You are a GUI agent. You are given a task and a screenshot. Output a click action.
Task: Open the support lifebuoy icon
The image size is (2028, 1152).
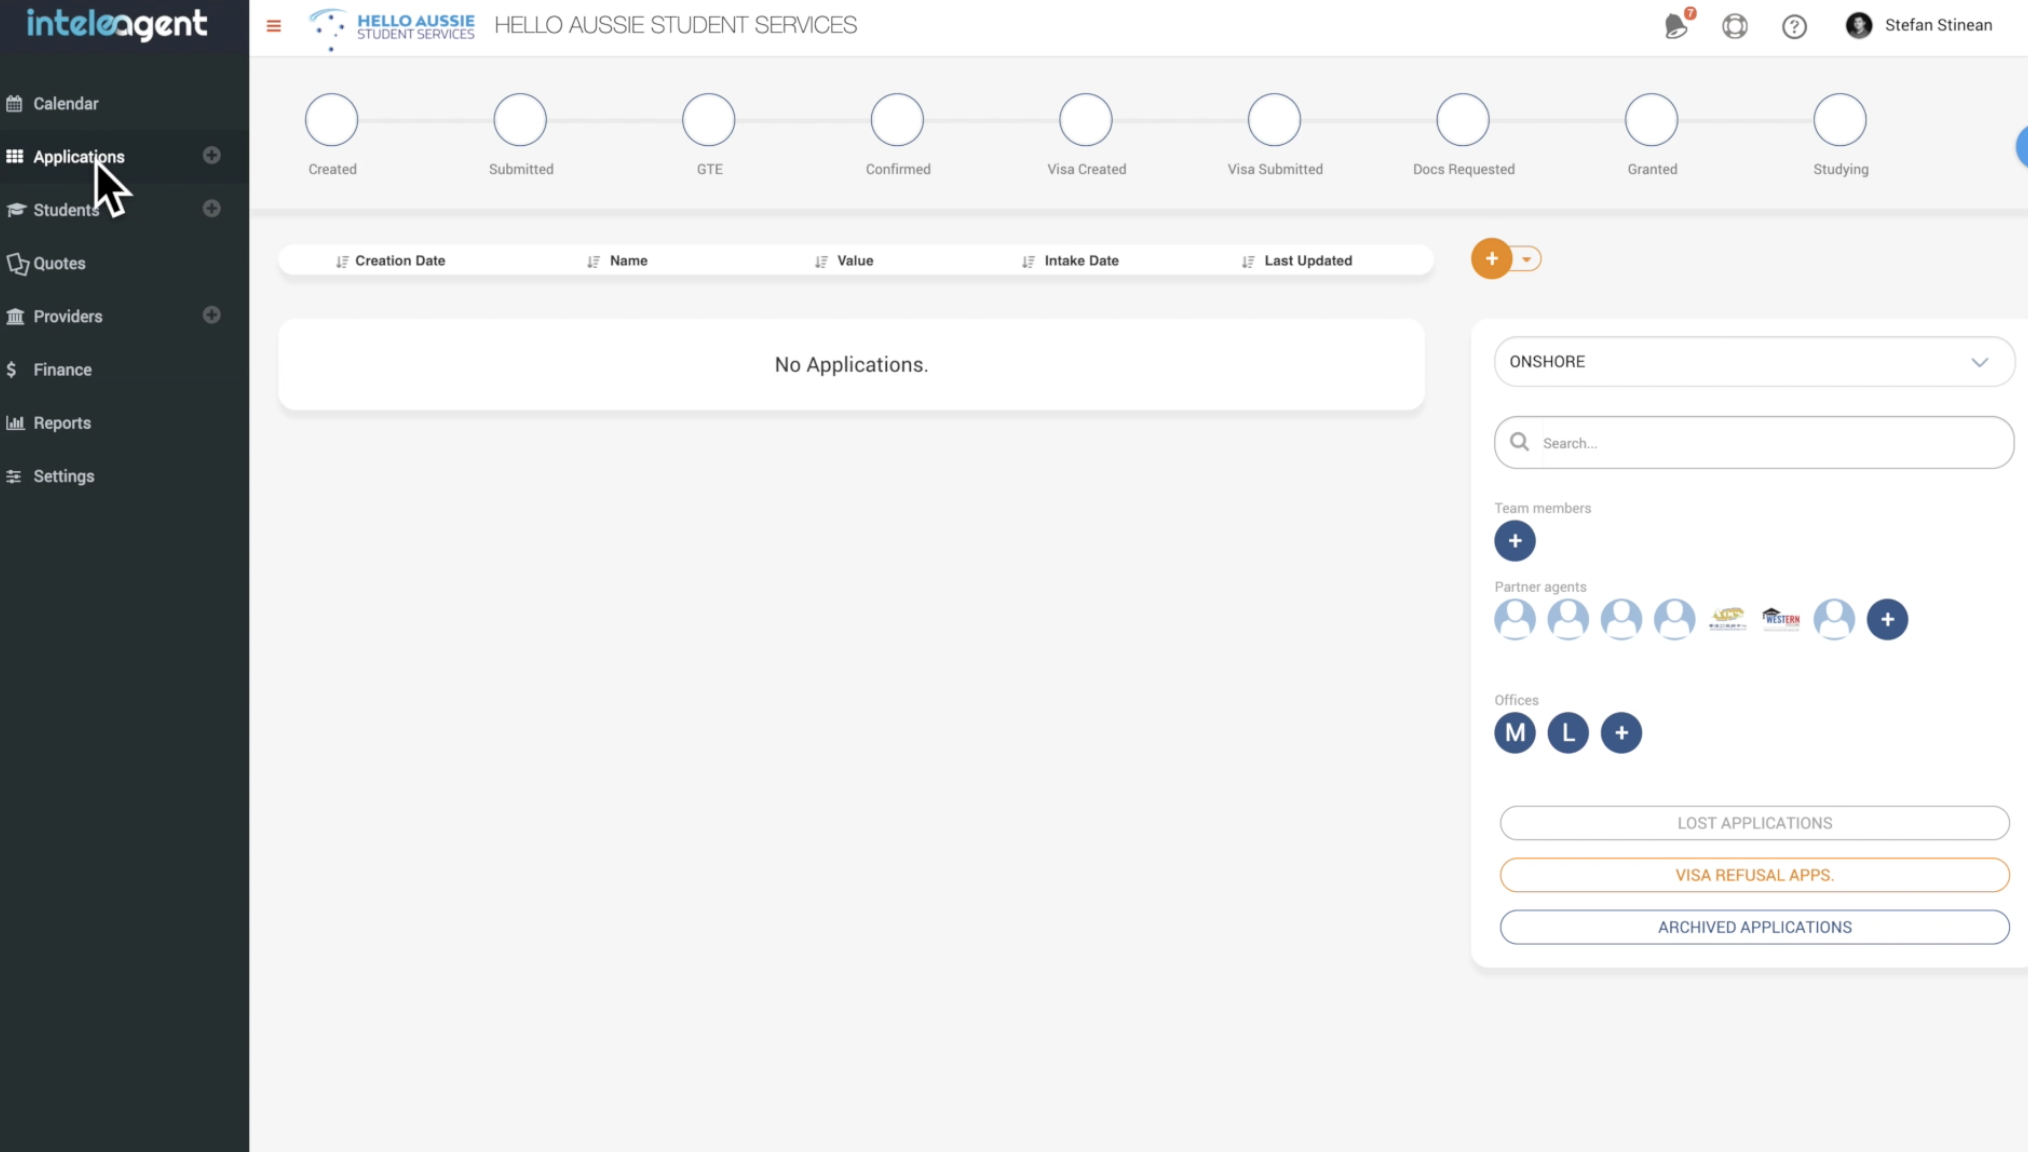(x=1735, y=26)
